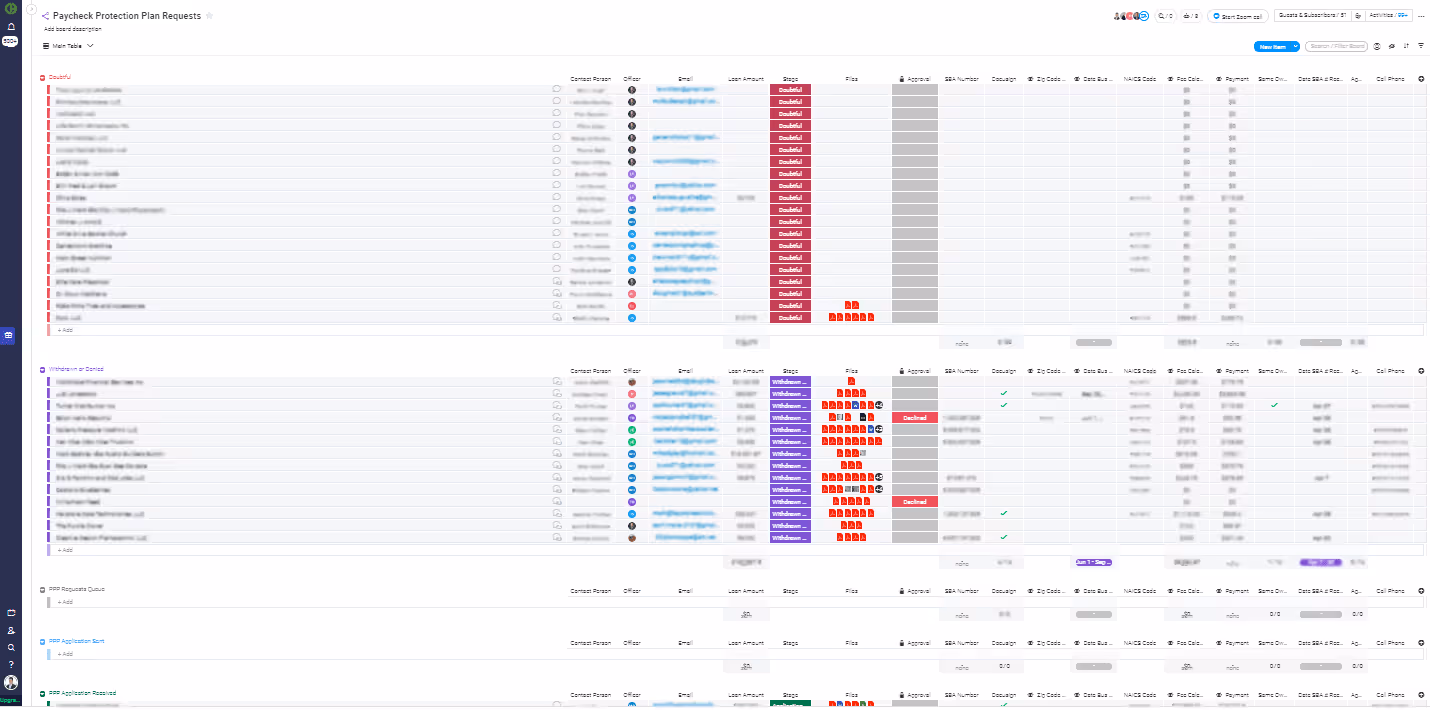Image resolution: width=1430 pixels, height=710 pixels.
Task: Click the sort icon in board toolbar
Action: tap(1407, 46)
